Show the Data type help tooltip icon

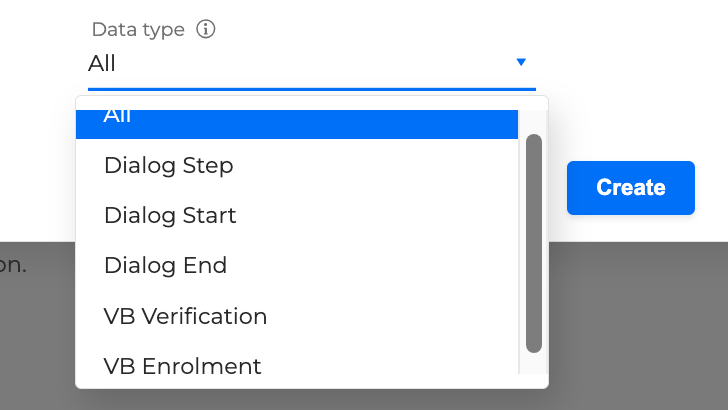(x=206, y=29)
